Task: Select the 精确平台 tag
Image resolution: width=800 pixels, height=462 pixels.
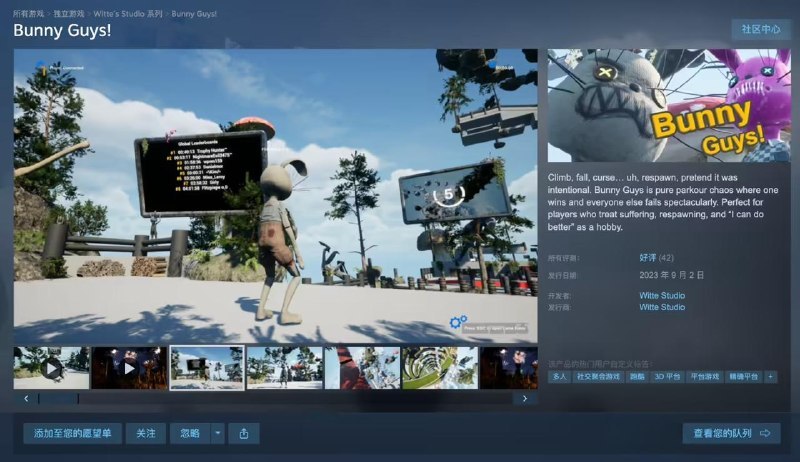Action: pos(743,377)
